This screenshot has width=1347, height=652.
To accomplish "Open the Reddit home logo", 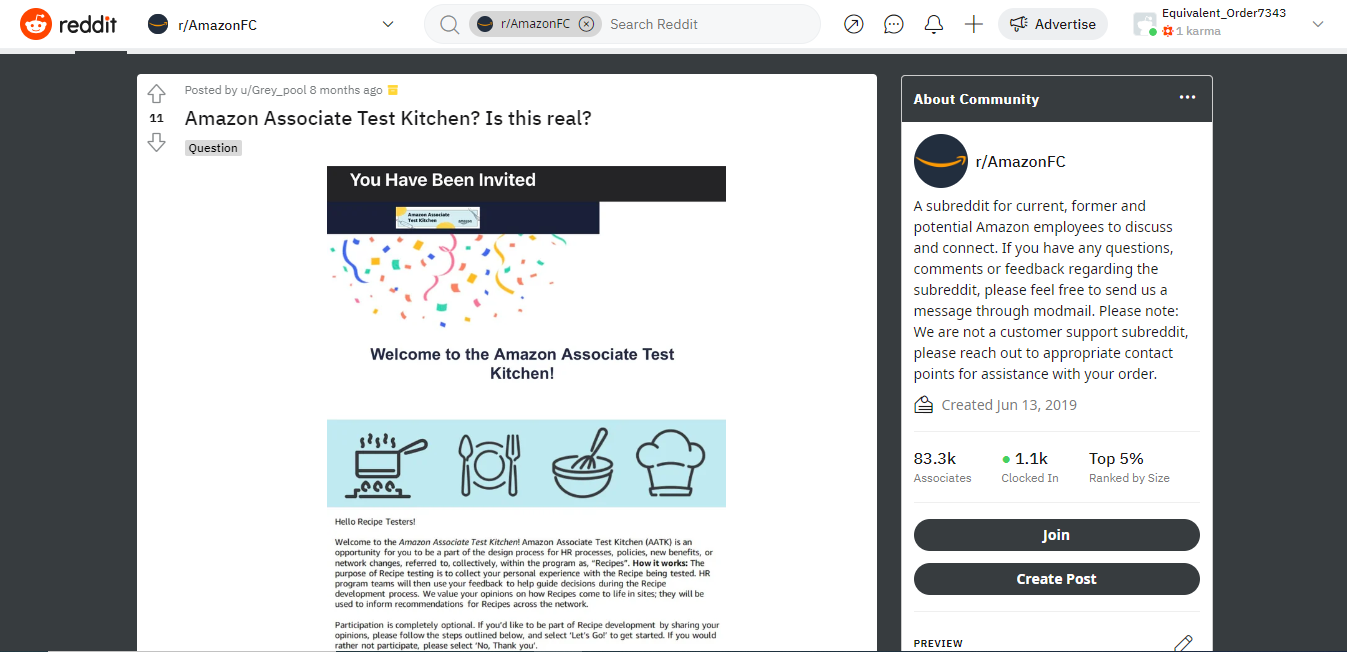I will tap(70, 24).
